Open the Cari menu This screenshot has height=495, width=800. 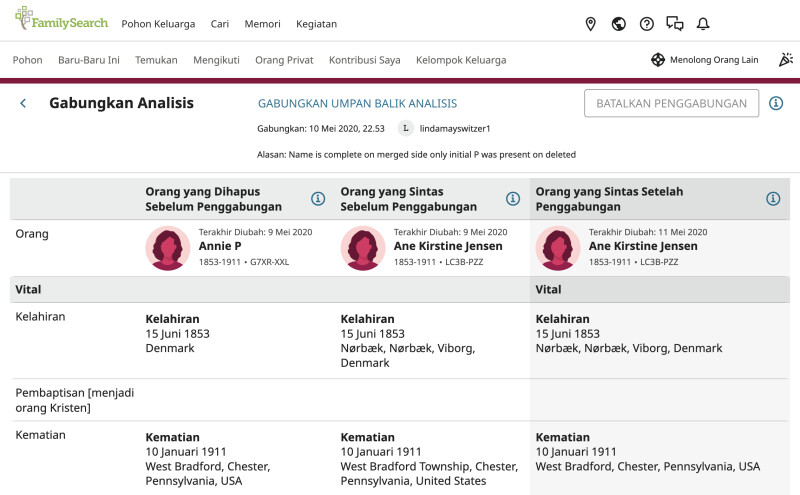click(x=220, y=24)
